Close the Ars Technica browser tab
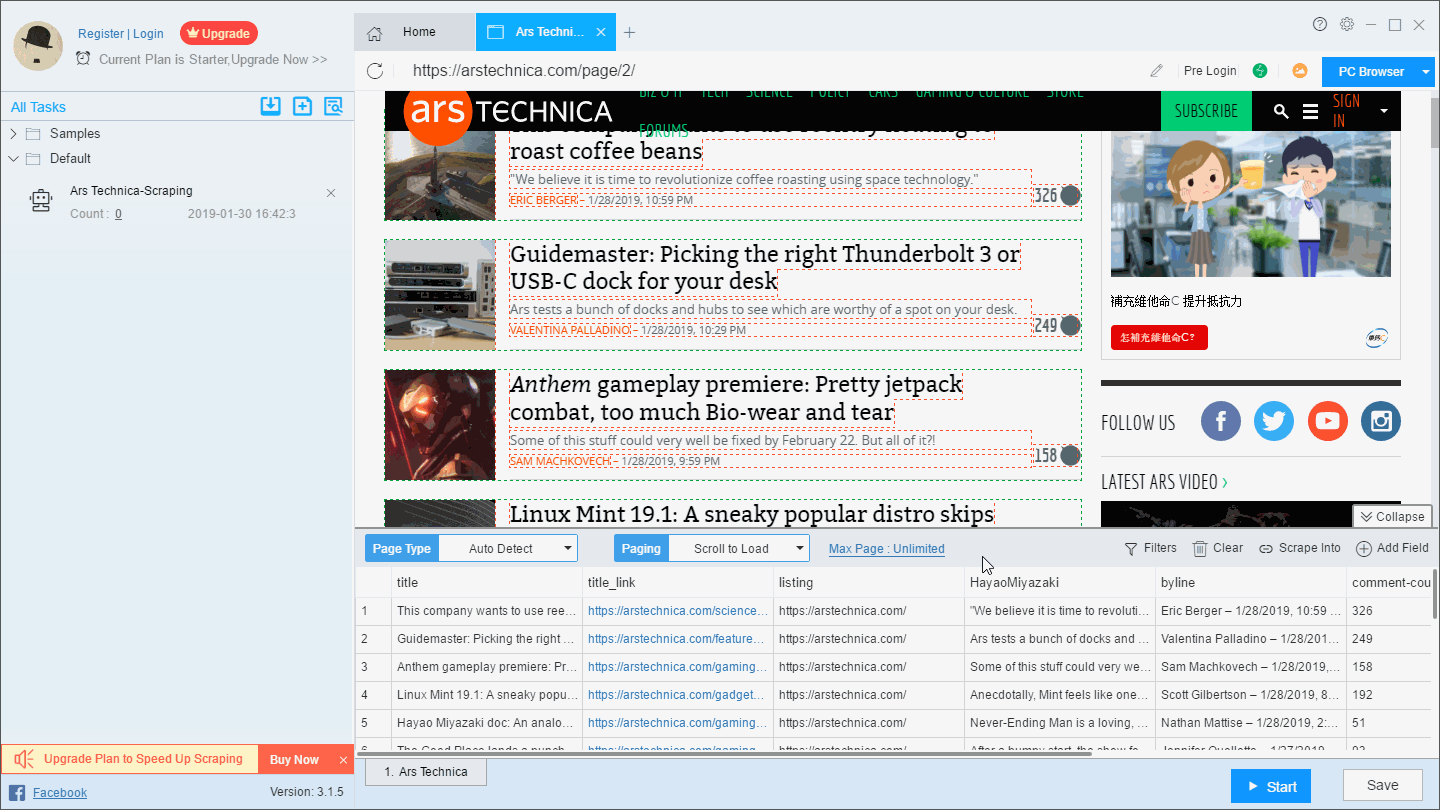 pyautogui.click(x=601, y=32)
